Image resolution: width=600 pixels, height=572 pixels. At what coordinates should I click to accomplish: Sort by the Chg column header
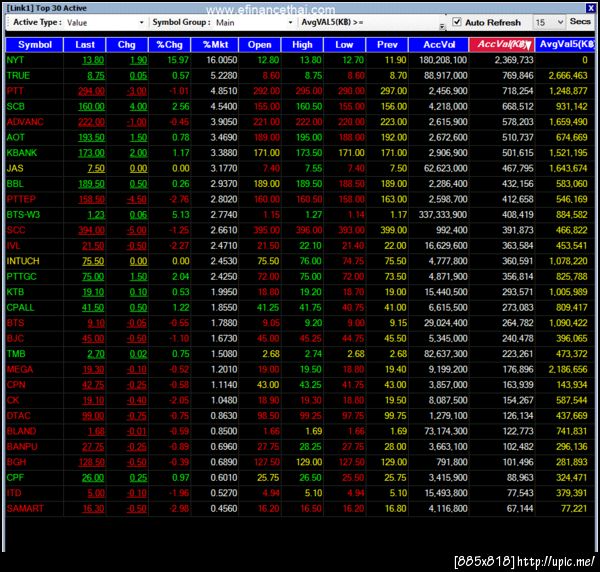127,45
